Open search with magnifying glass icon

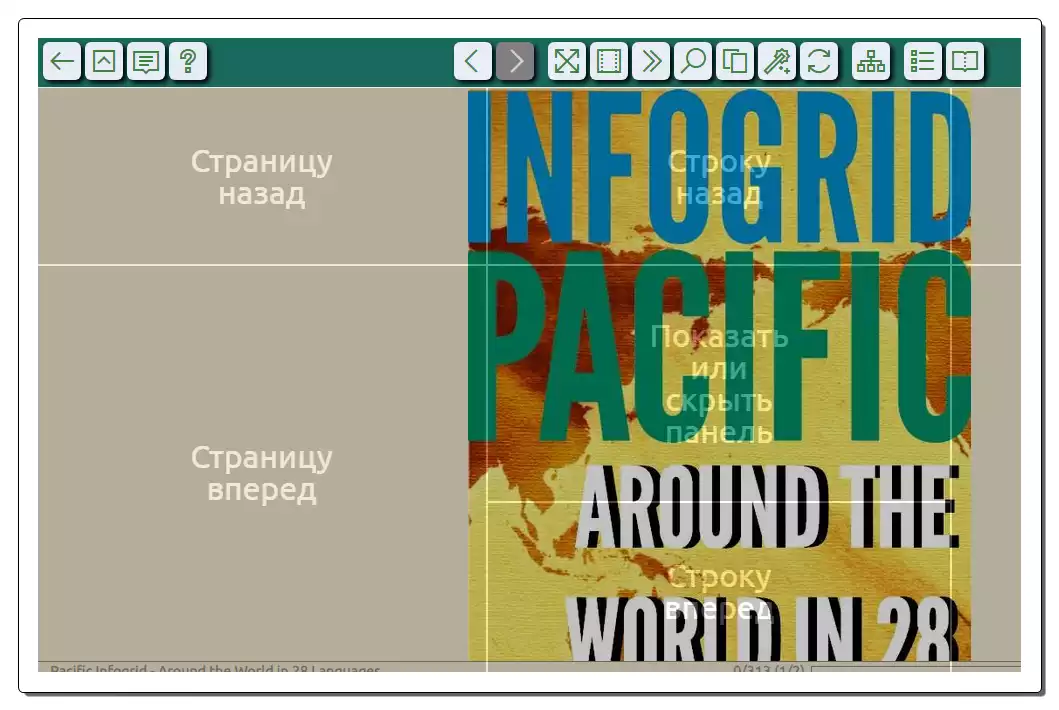click(693, 61)
